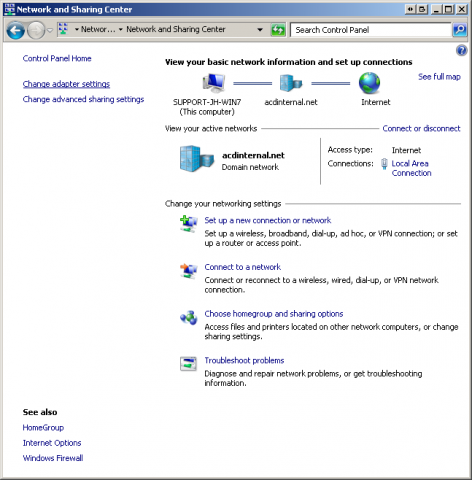
Task: Click the acdinternal.net bold network name
Action: point(253,155)
